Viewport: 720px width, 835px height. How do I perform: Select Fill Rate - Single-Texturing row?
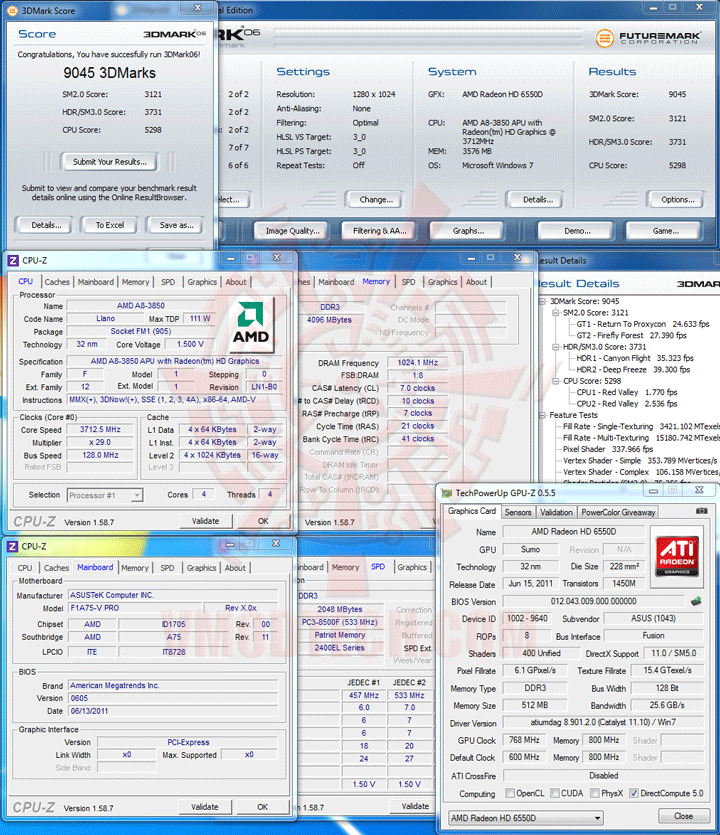point(641,427)
